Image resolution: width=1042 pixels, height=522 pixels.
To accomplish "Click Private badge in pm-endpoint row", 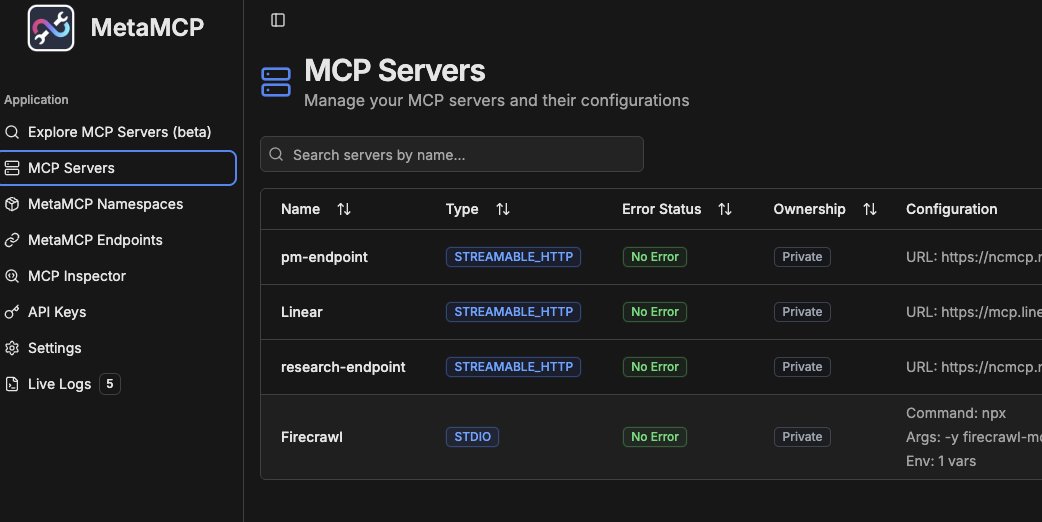I will click(x=802, y=257).
